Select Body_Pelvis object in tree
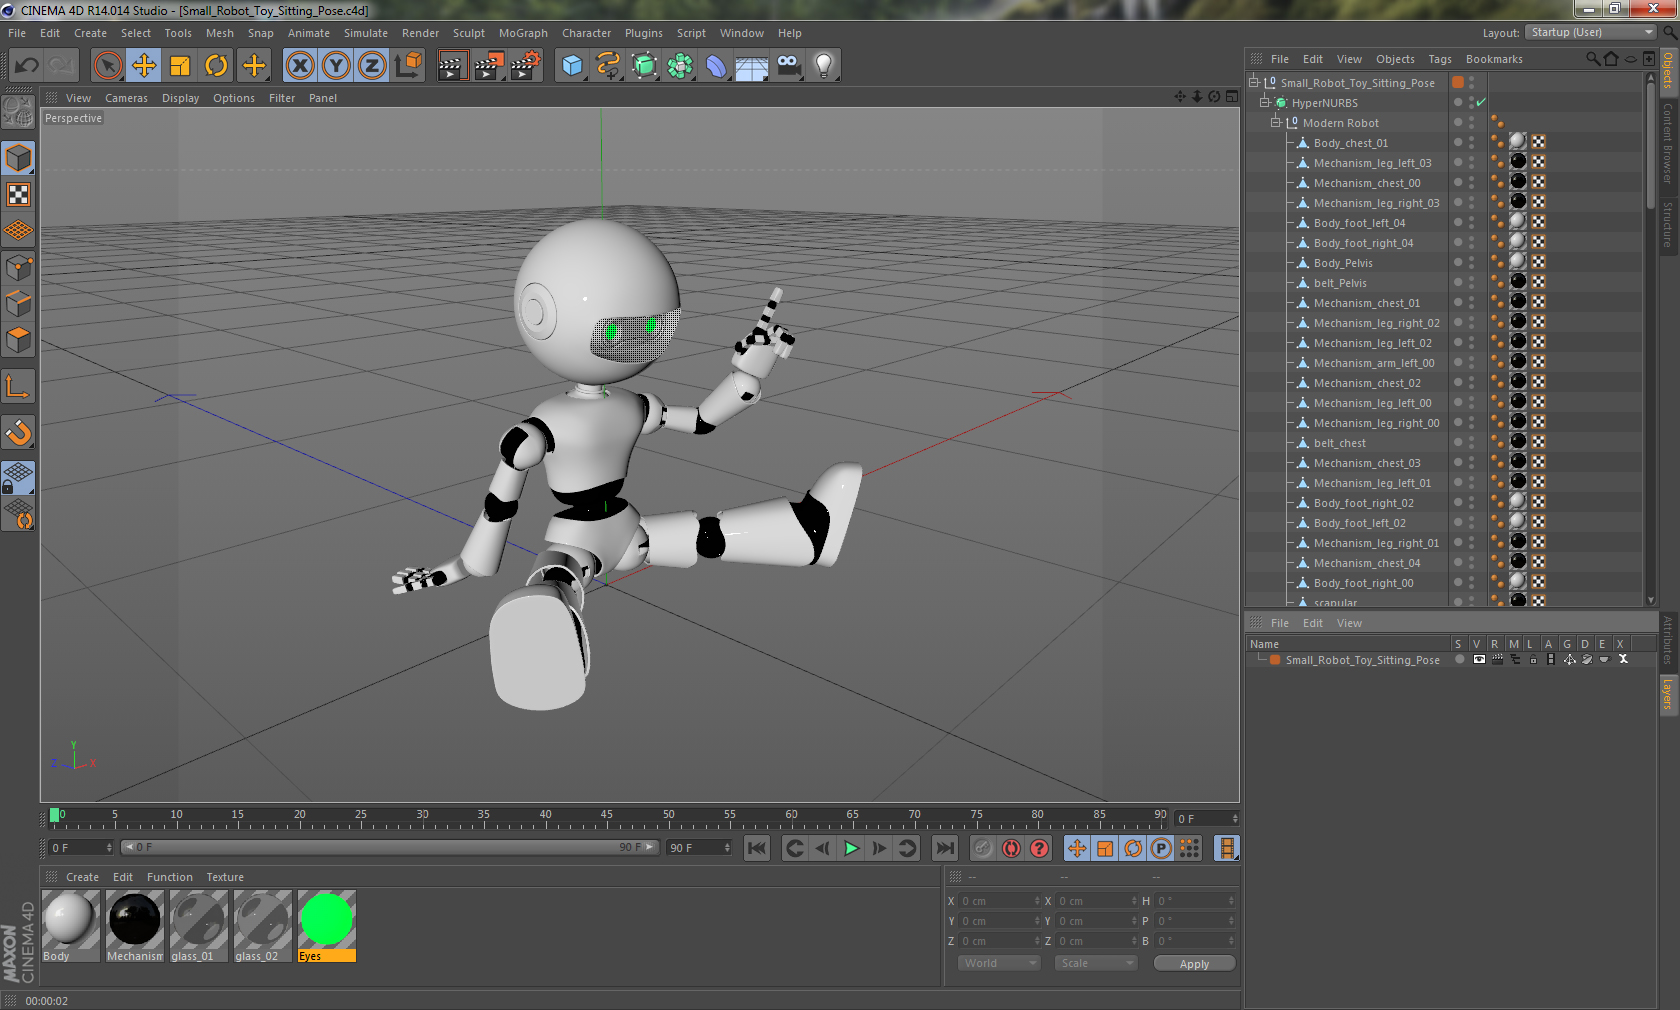Image resolution: width=1680 pixels, height=1010 pixels. pos(1343,263)
